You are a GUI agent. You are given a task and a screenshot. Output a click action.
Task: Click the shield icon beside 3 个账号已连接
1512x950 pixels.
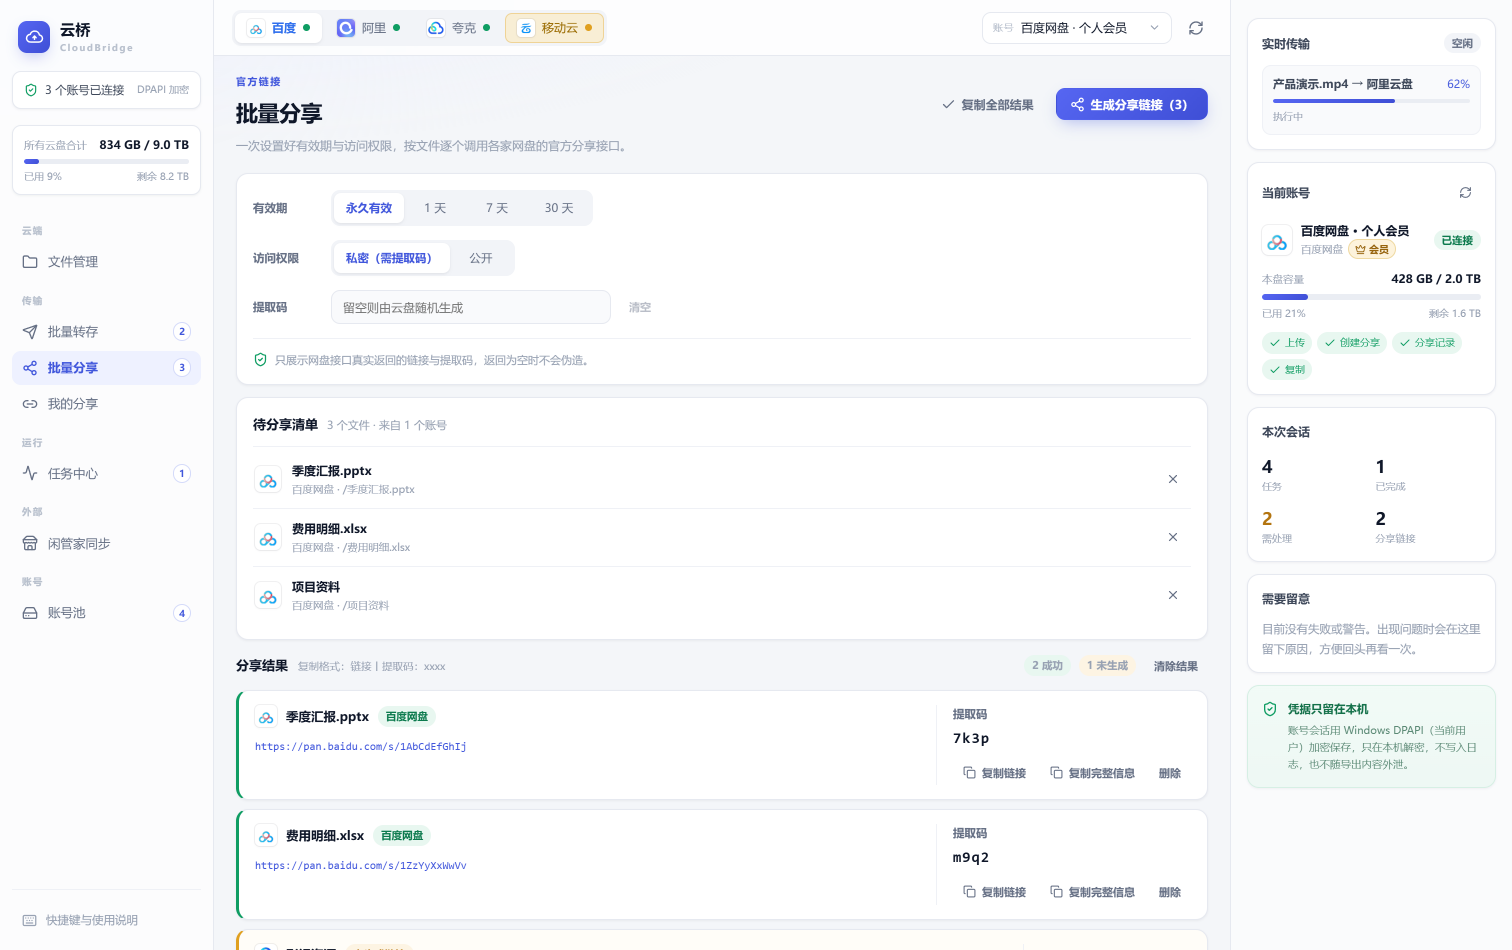click(31, 90)
